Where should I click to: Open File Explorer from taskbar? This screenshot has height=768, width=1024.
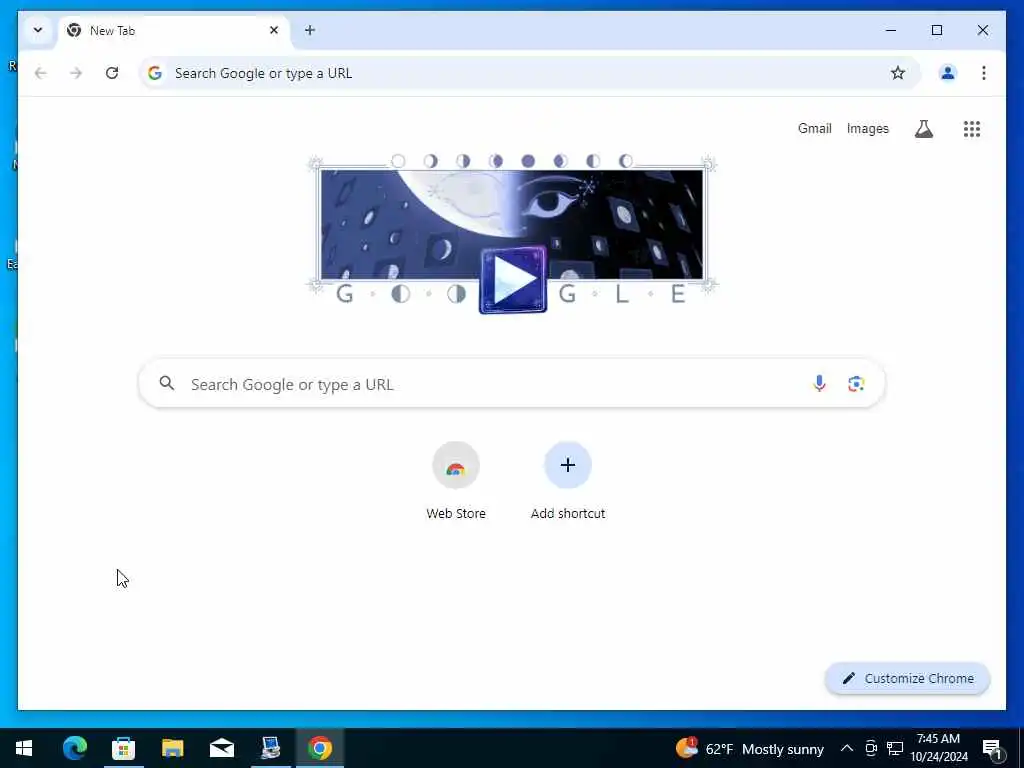172,748
